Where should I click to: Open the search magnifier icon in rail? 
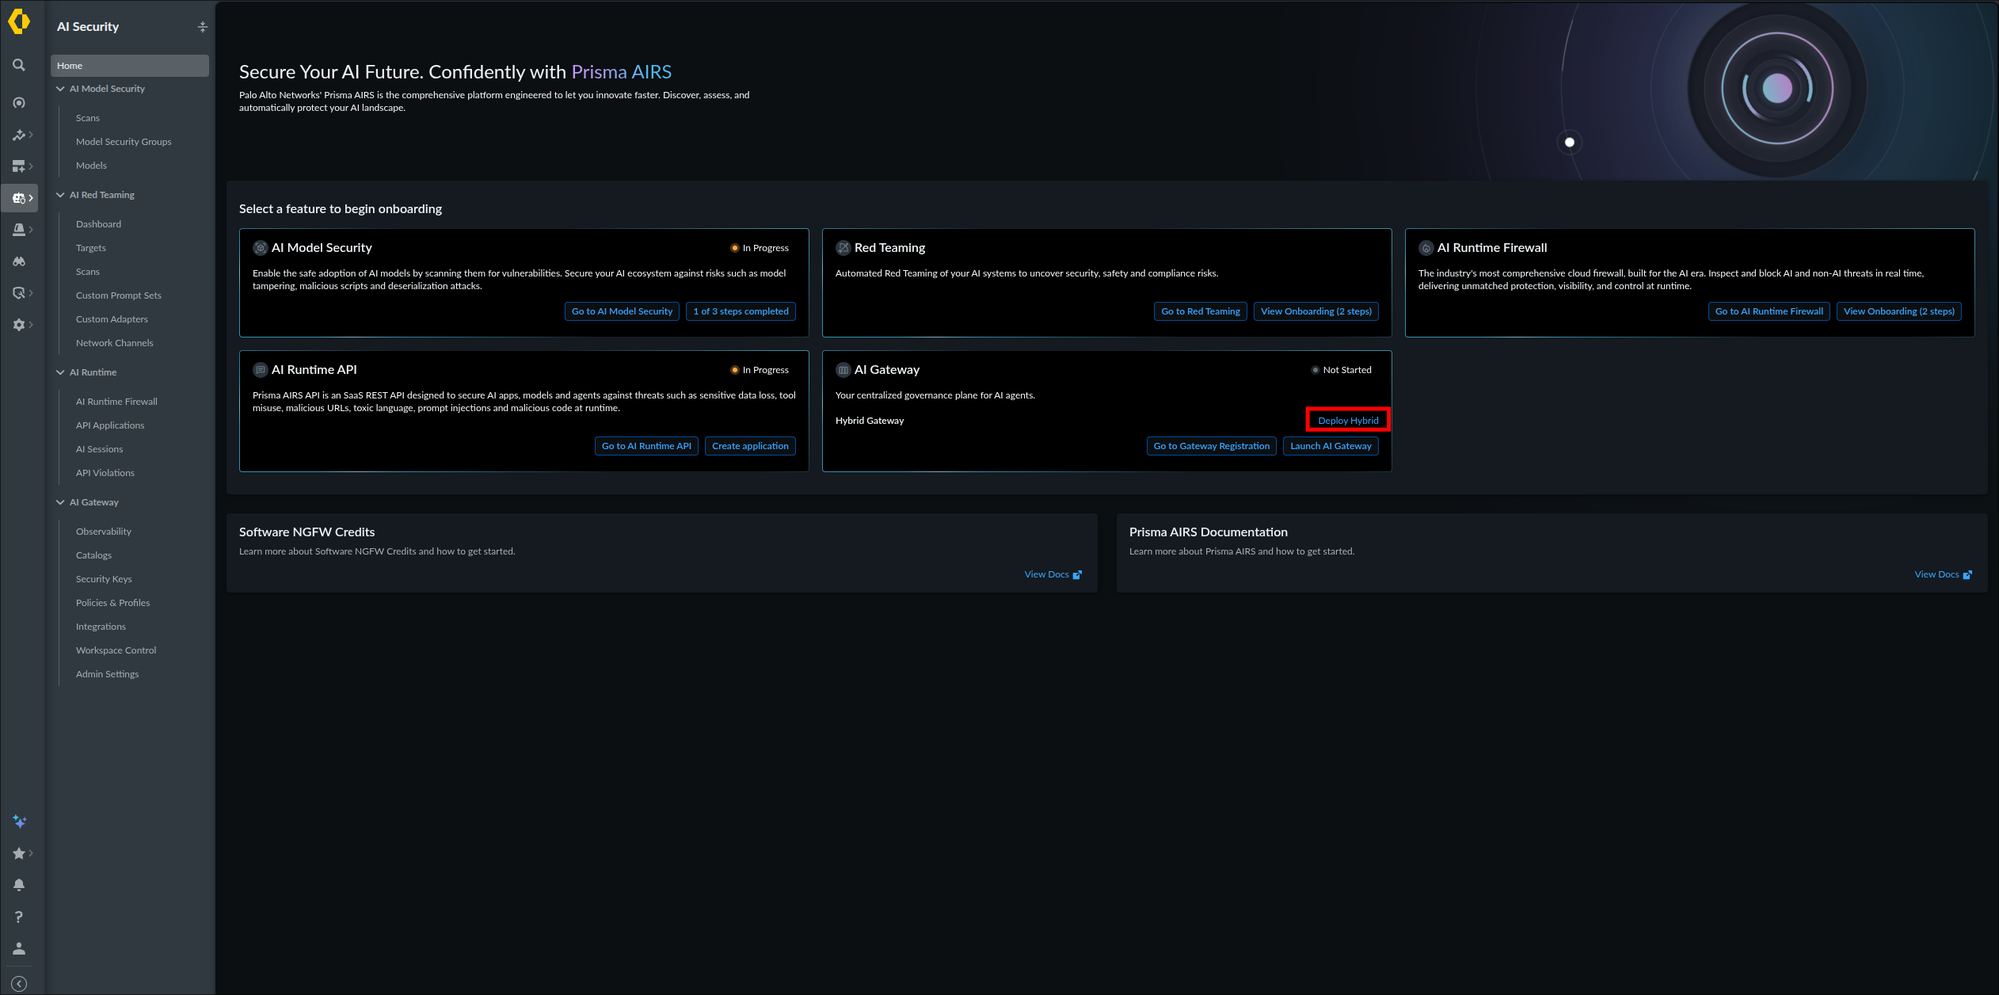pyautogui.click(x=19, y=65)
